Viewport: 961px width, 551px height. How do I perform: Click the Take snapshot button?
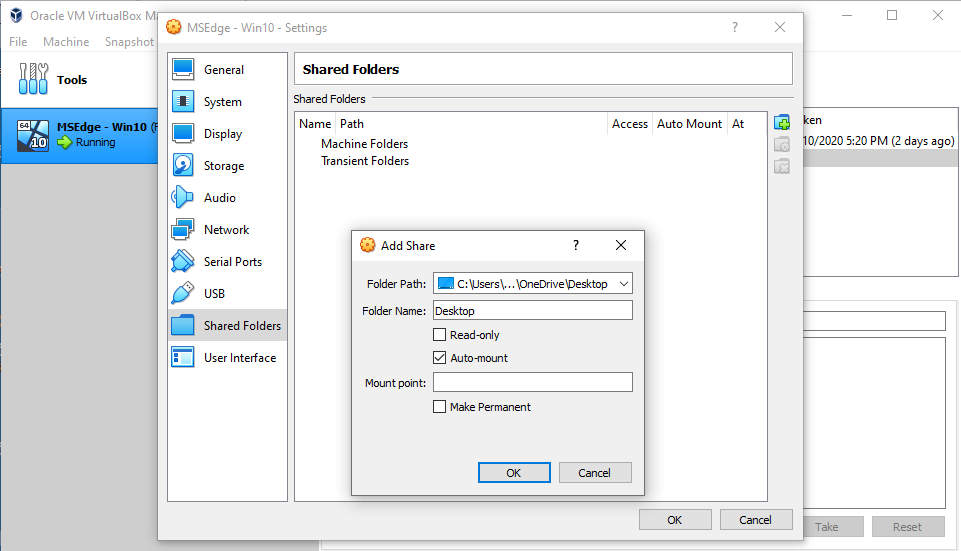coord(834,527)
